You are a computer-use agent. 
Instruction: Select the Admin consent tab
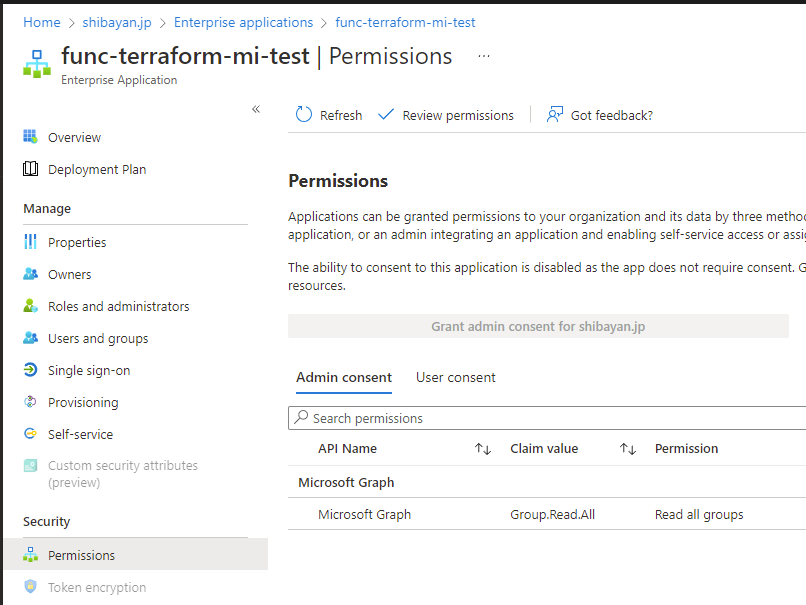click(344, 378)
